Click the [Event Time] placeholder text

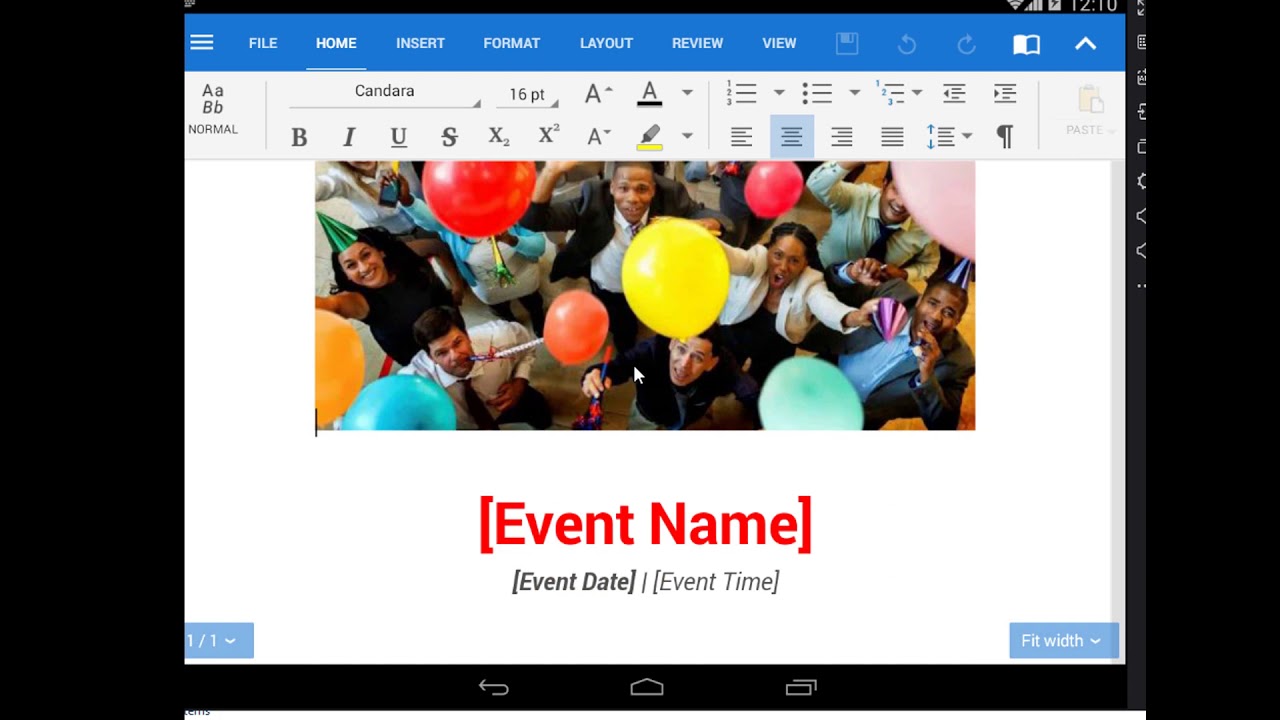coord(716,582)
